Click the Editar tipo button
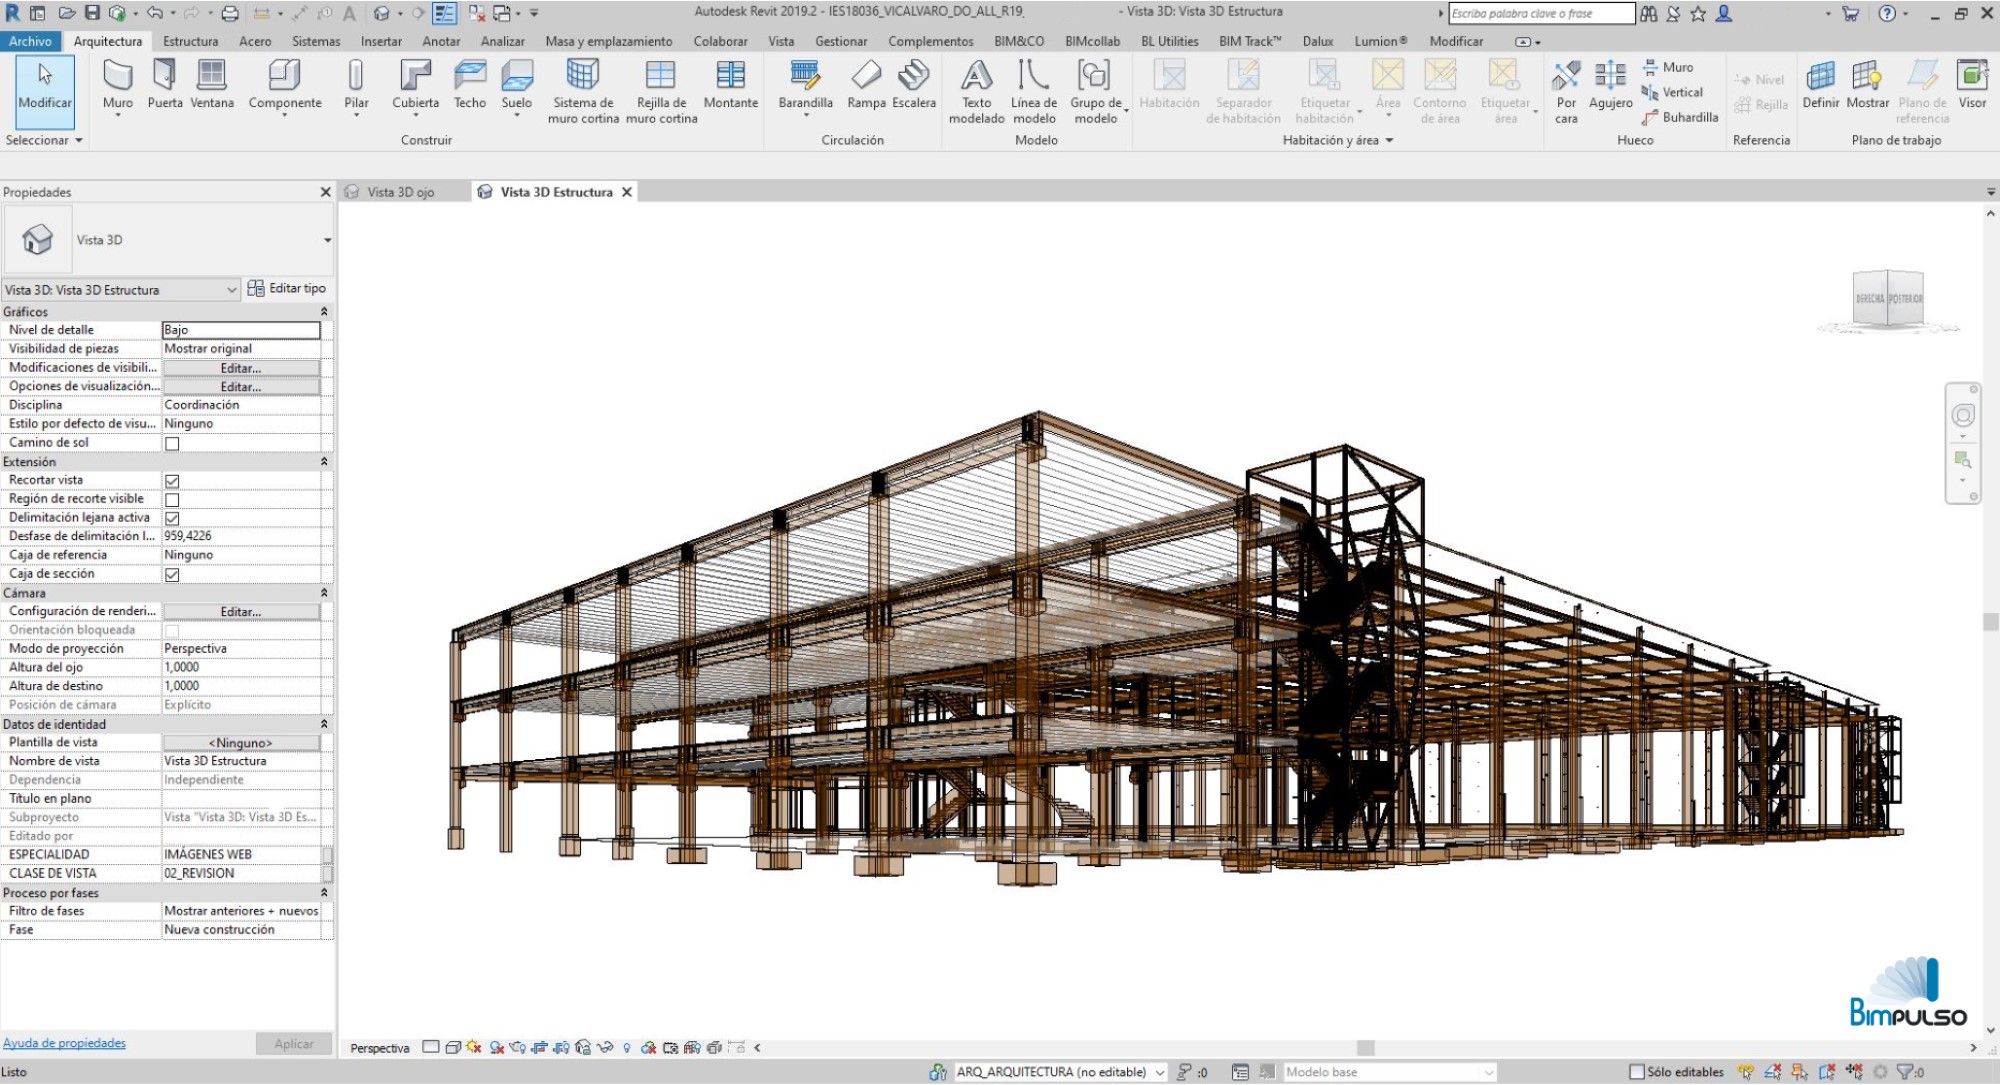Screen dimensions: 2000x1085 287,288
